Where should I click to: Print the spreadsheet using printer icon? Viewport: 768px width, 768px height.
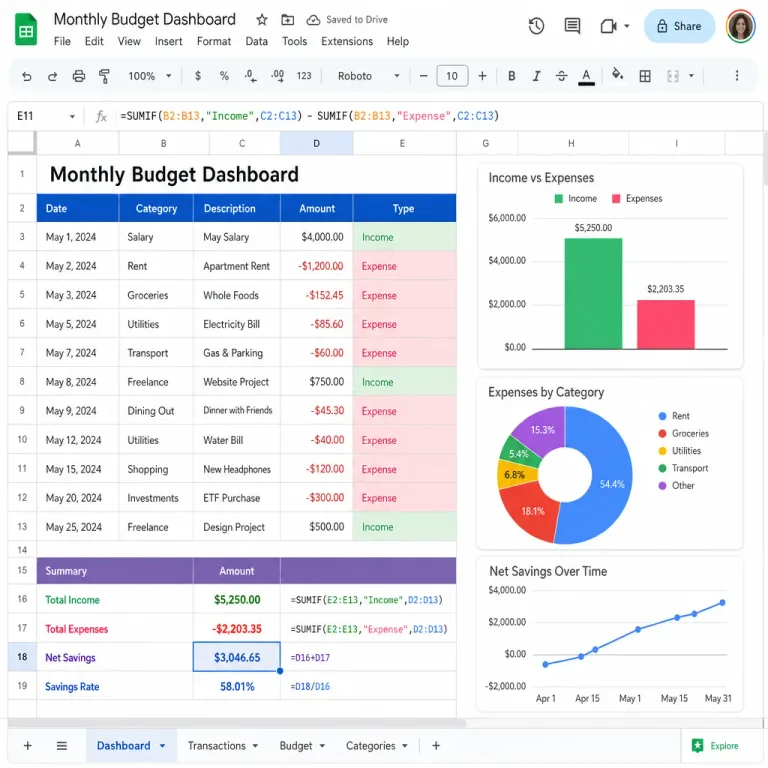78,76
